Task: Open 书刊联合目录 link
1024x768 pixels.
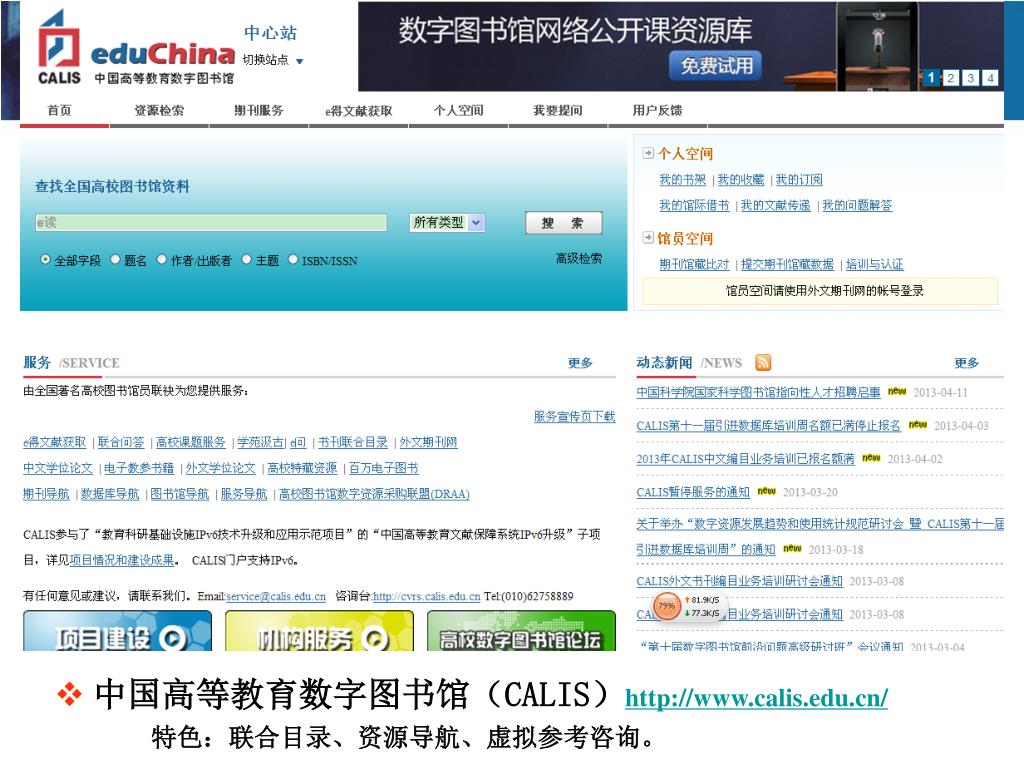Action: (x=353, y=442)
